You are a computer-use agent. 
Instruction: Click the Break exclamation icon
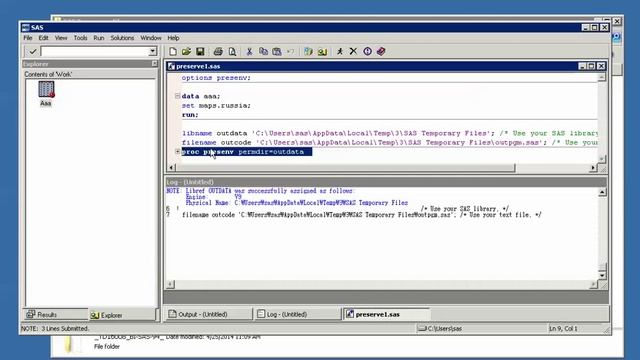click(x=367, y=51)
